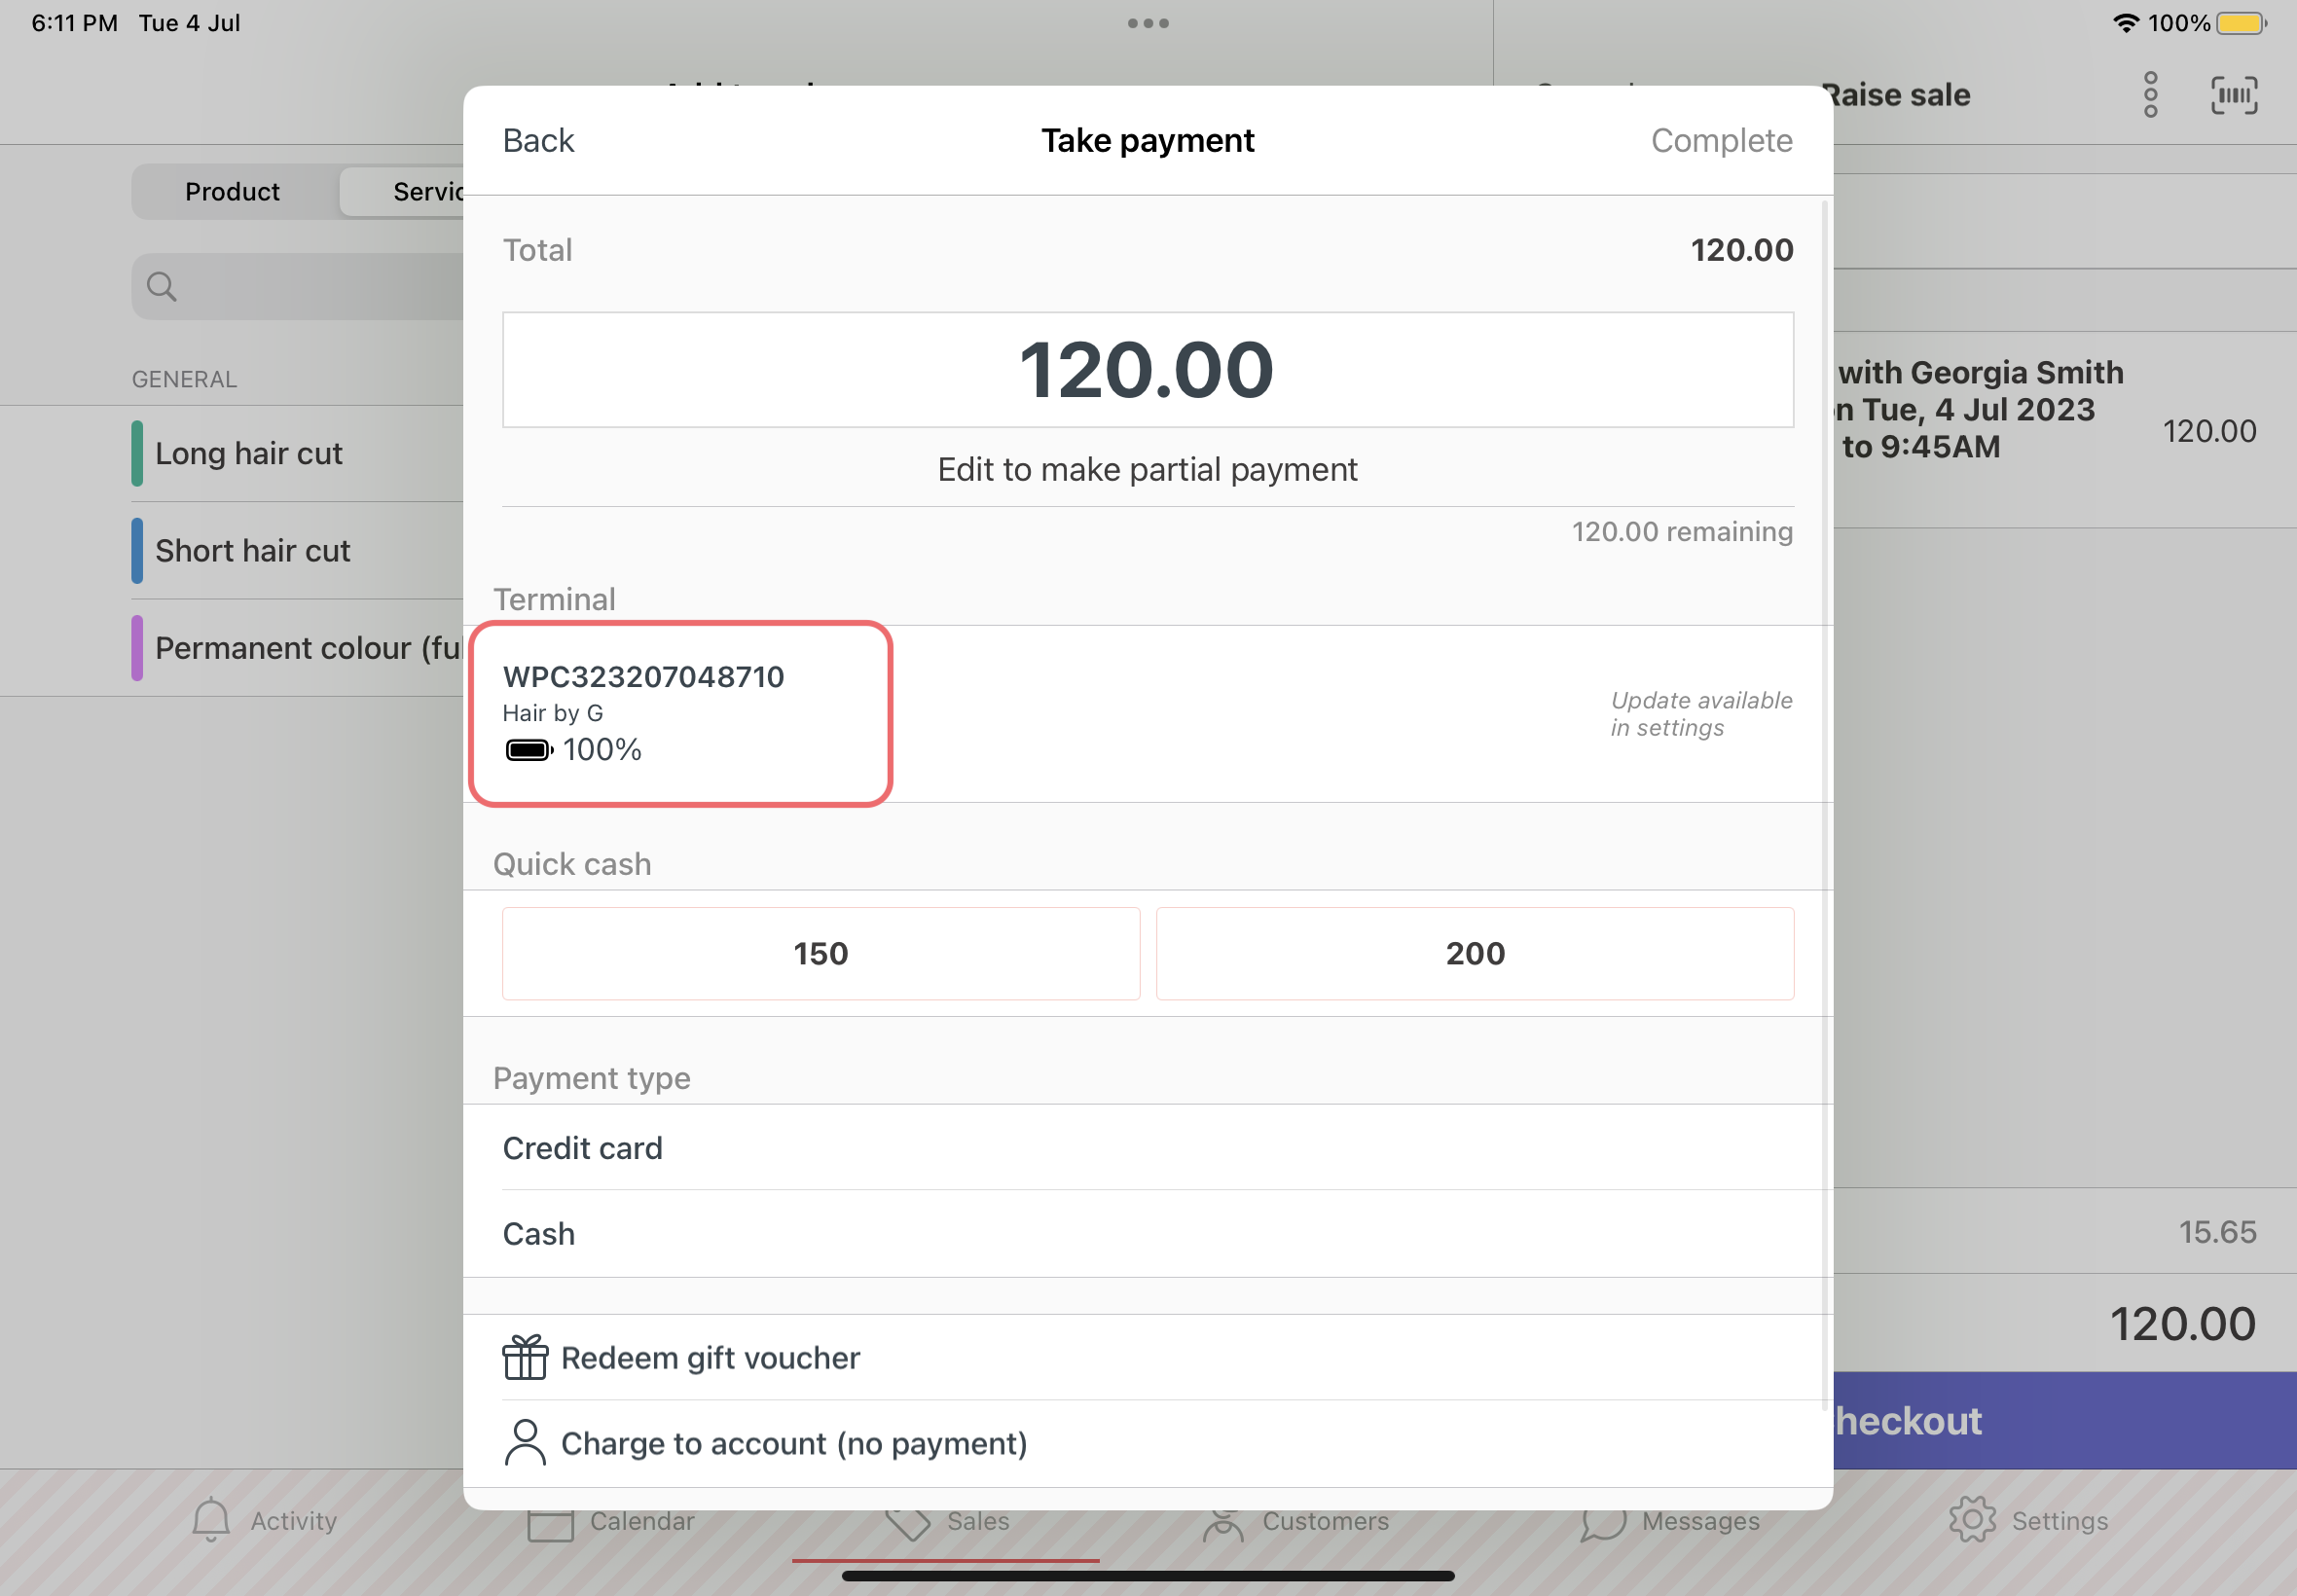Tap the multitasking three dots at top
This screenshot has width=2297, height=1596.
[x=1148, y=23]
